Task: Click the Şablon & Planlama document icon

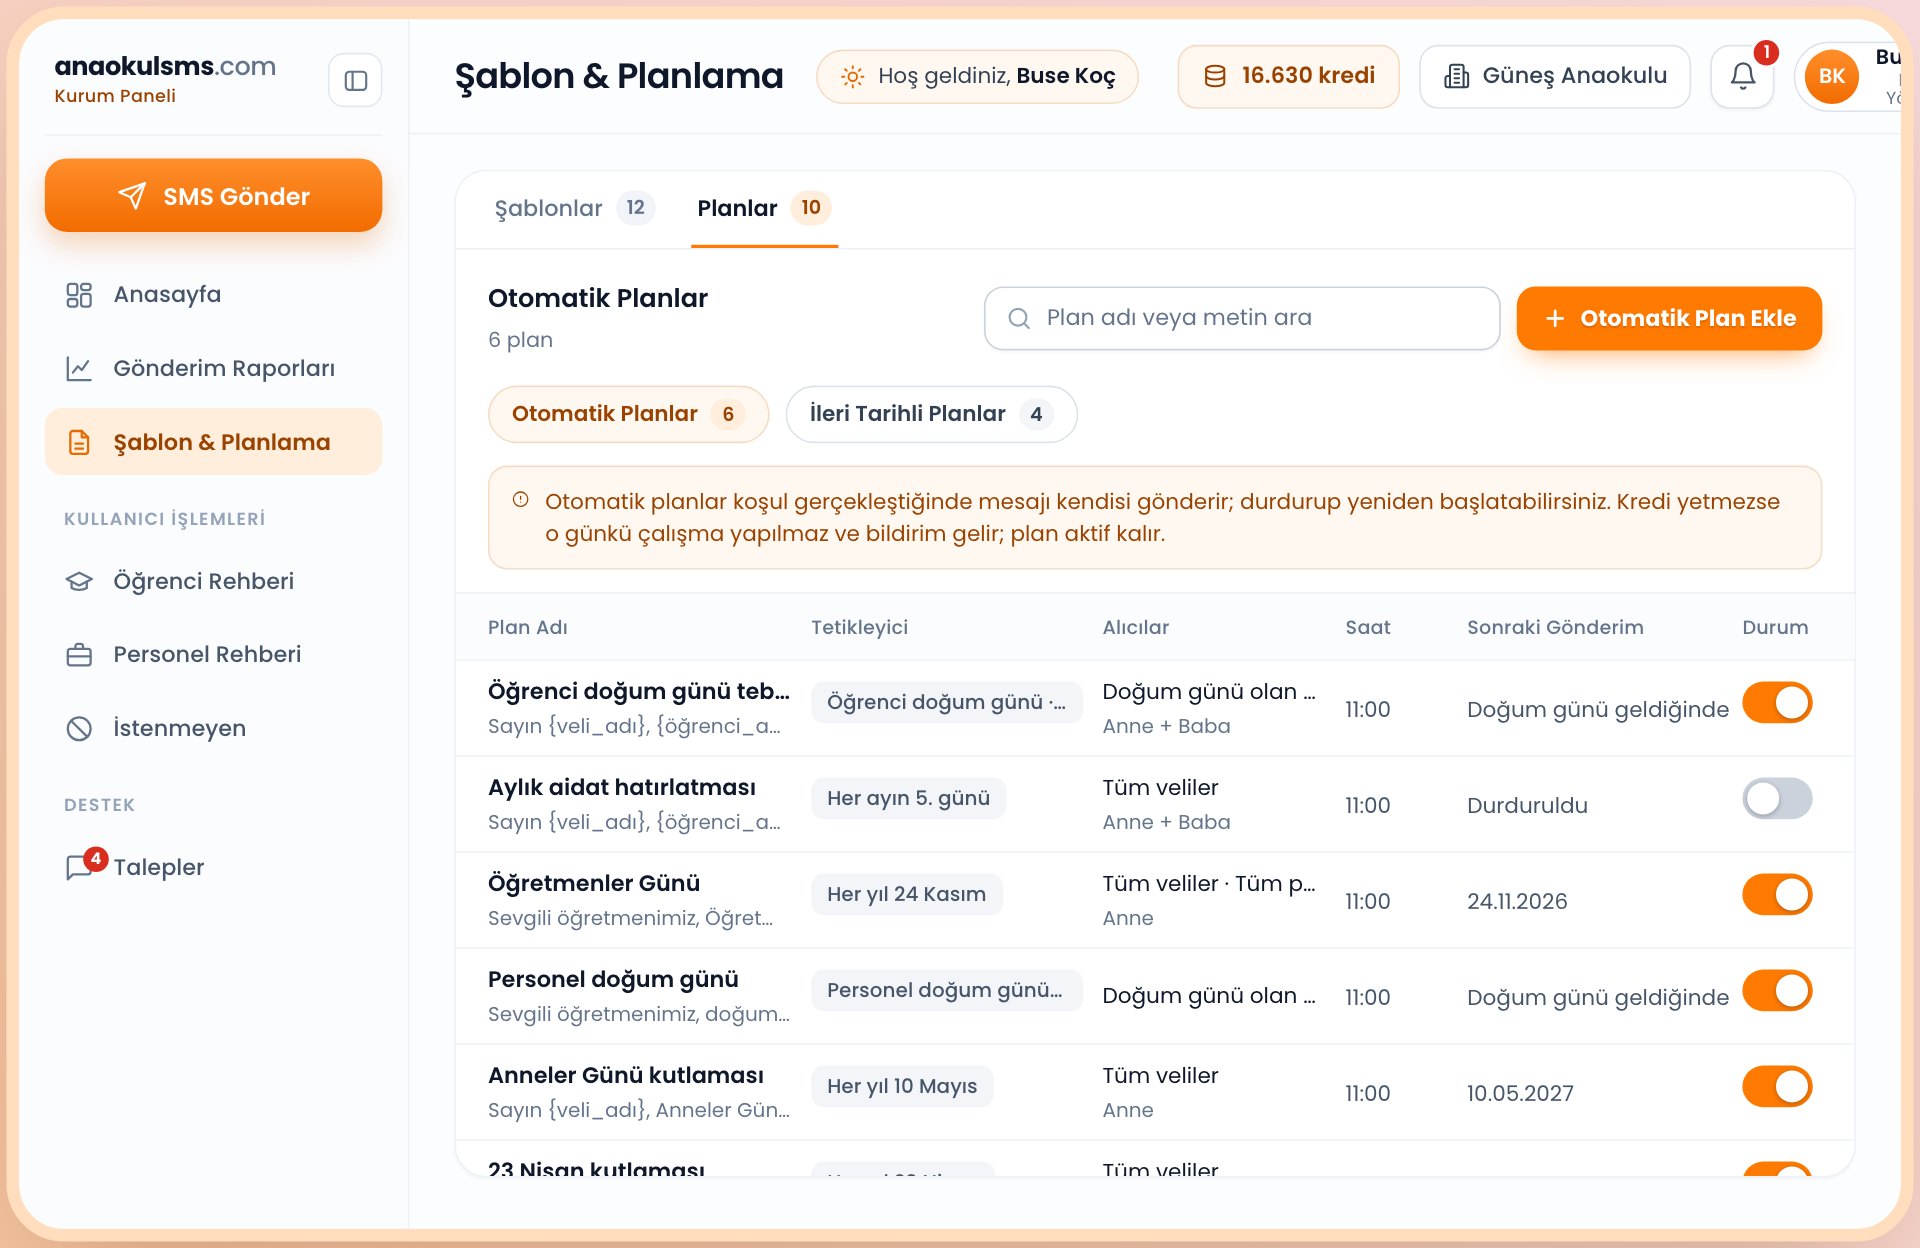Action: (x=79, y=442)
